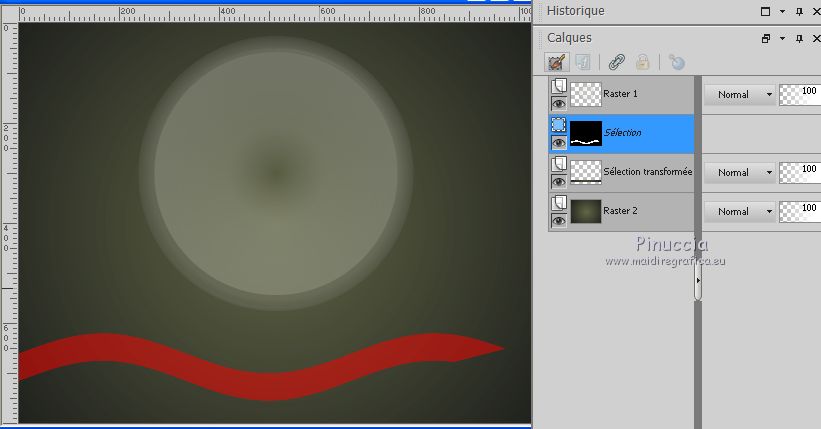Select the layer named Sélection
Viewport: 821px width, 429px height.
622,133
